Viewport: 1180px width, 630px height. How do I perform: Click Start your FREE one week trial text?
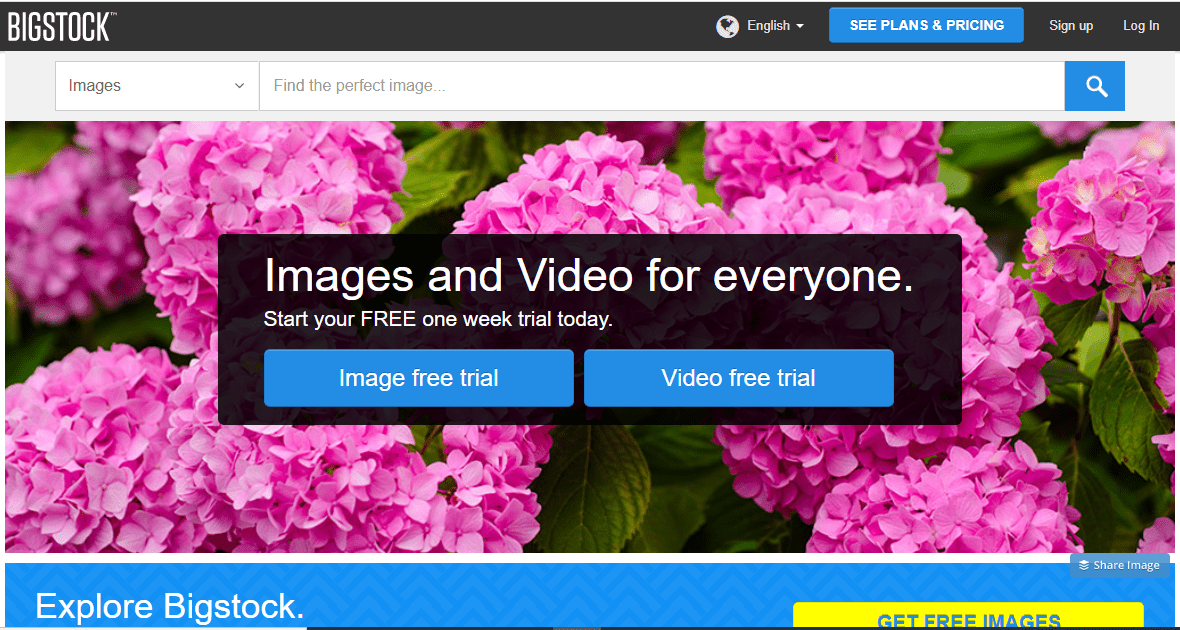point(438,319)
